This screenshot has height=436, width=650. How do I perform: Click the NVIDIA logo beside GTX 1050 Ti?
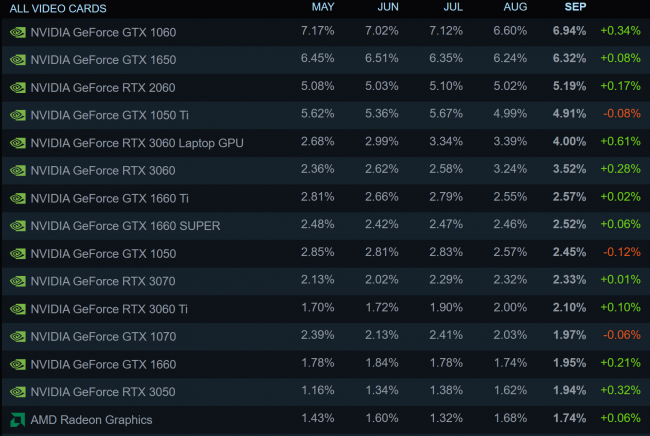coord(18,115)
